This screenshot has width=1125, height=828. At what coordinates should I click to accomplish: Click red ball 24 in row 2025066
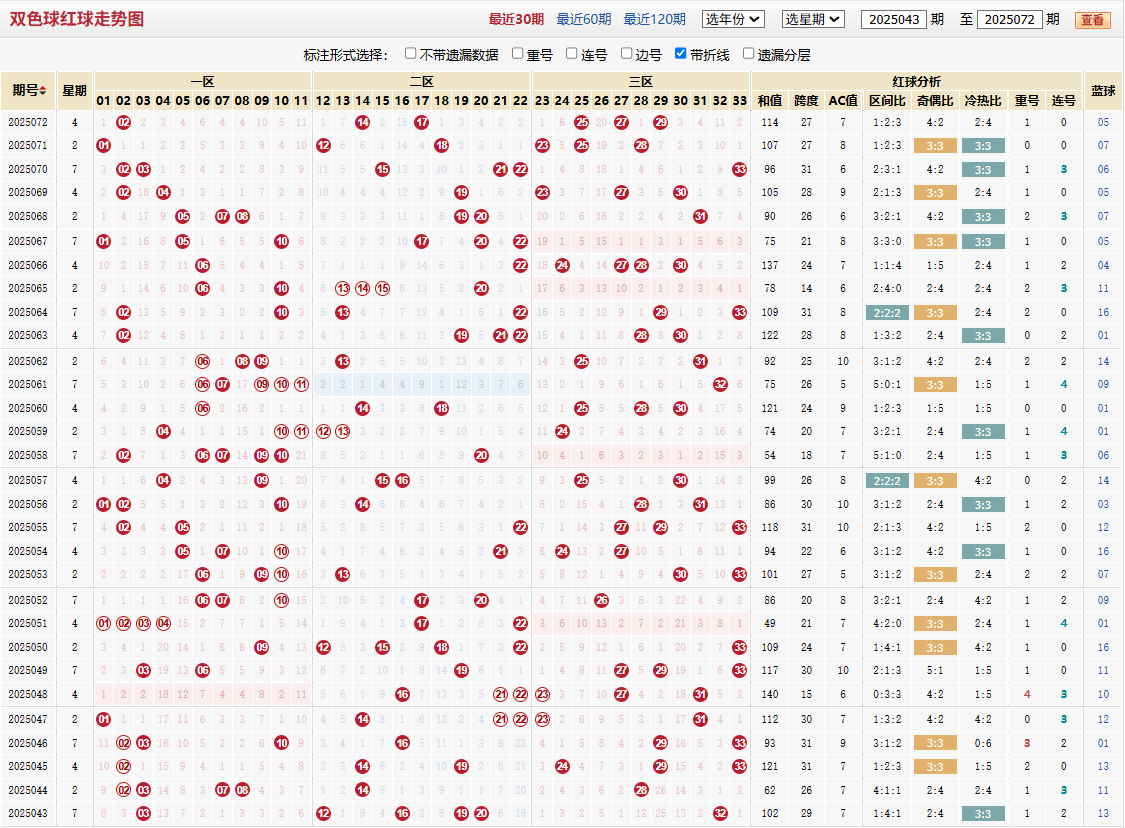click(x=562, y=265)
